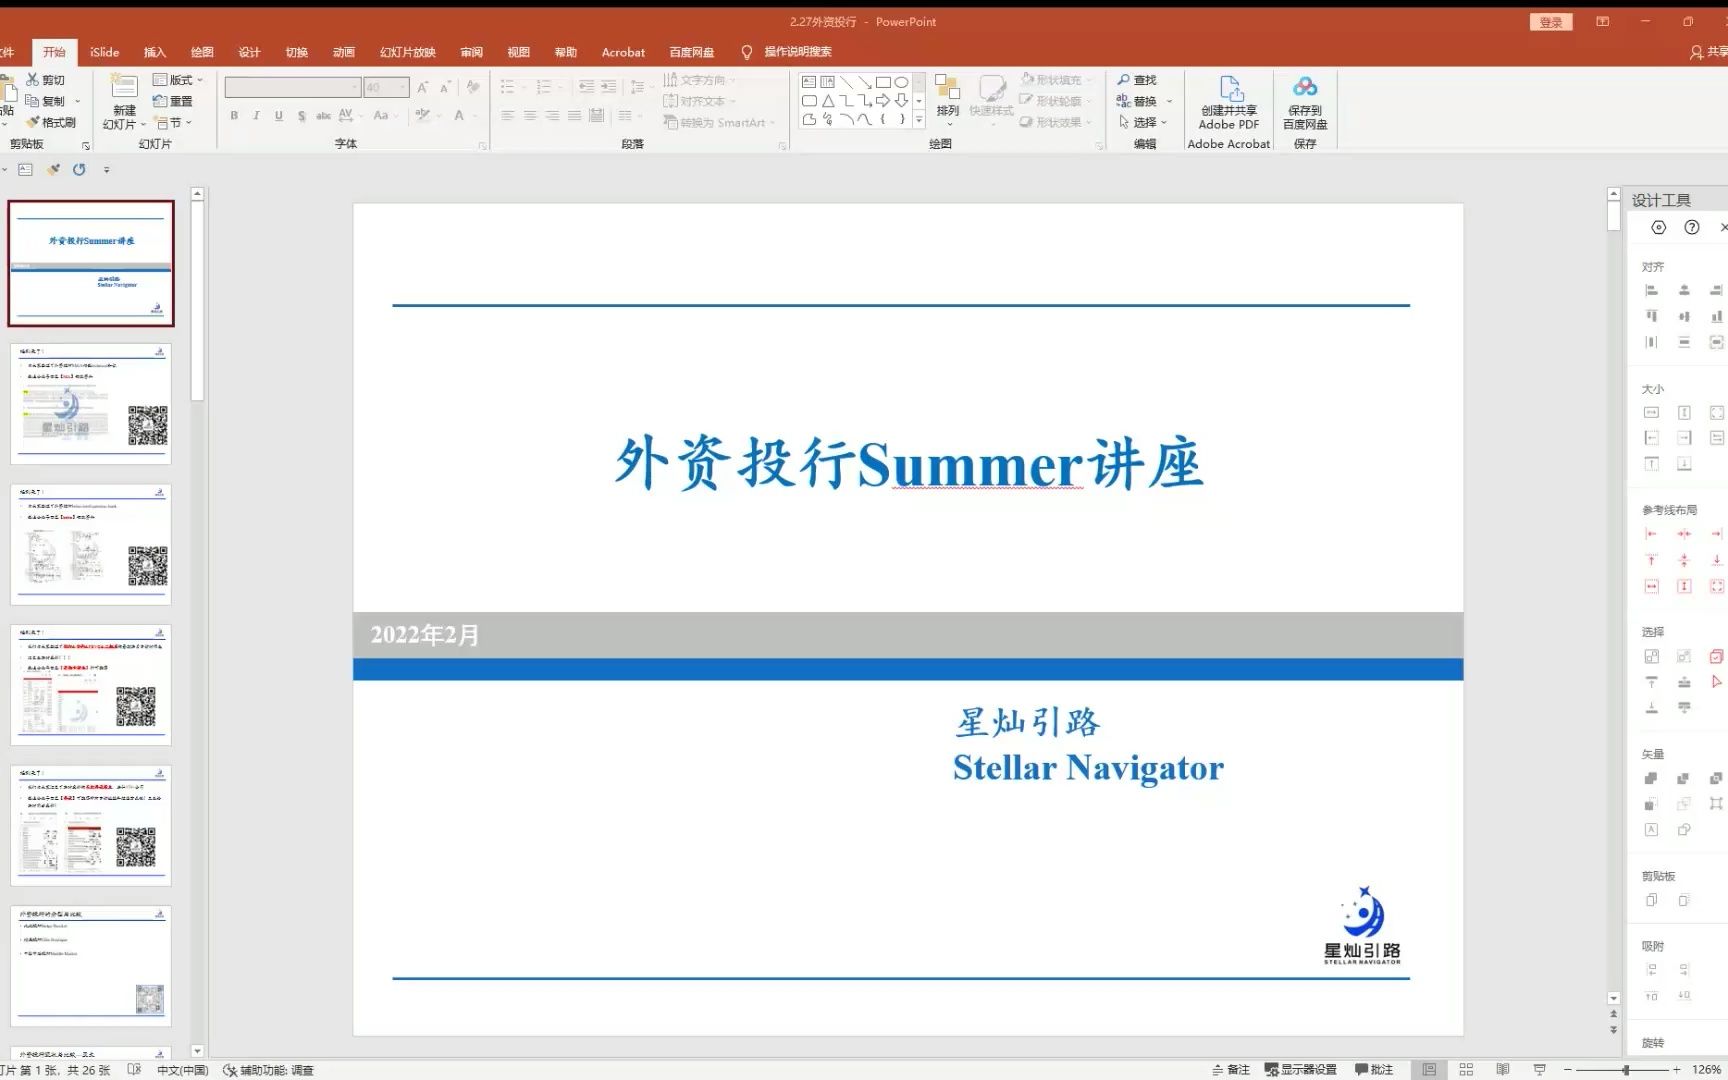The image size is (1728, 1080).
Task: Click zoom in plus button
Action: [1677, 1070]
